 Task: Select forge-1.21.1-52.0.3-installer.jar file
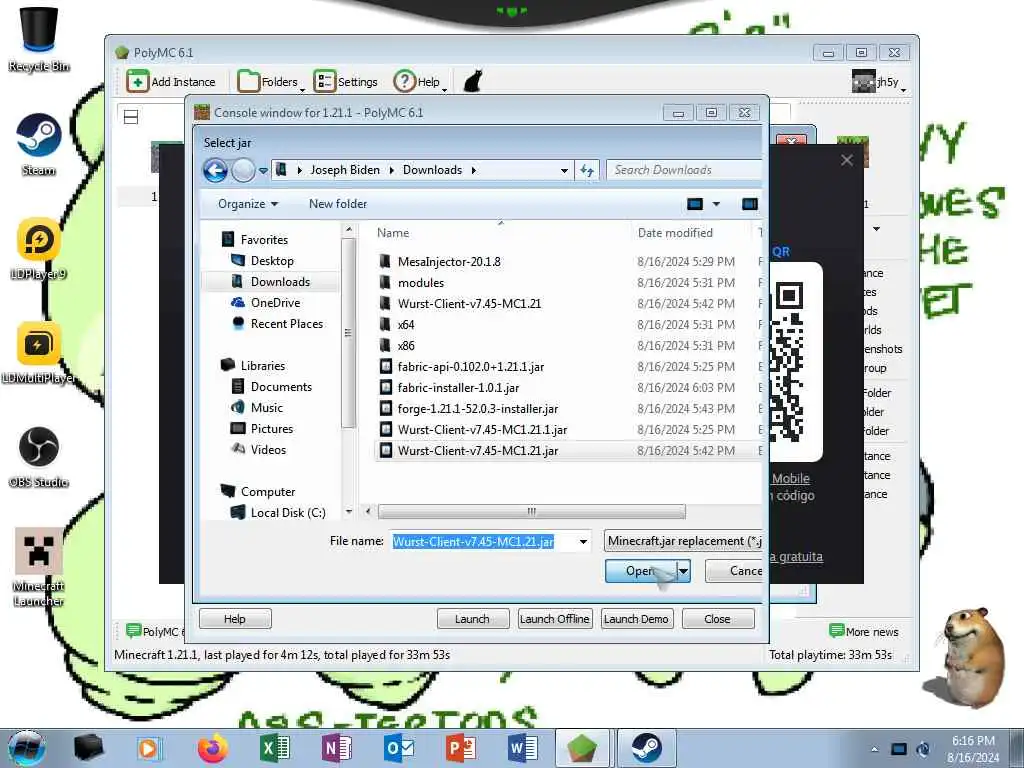point(477,409)
